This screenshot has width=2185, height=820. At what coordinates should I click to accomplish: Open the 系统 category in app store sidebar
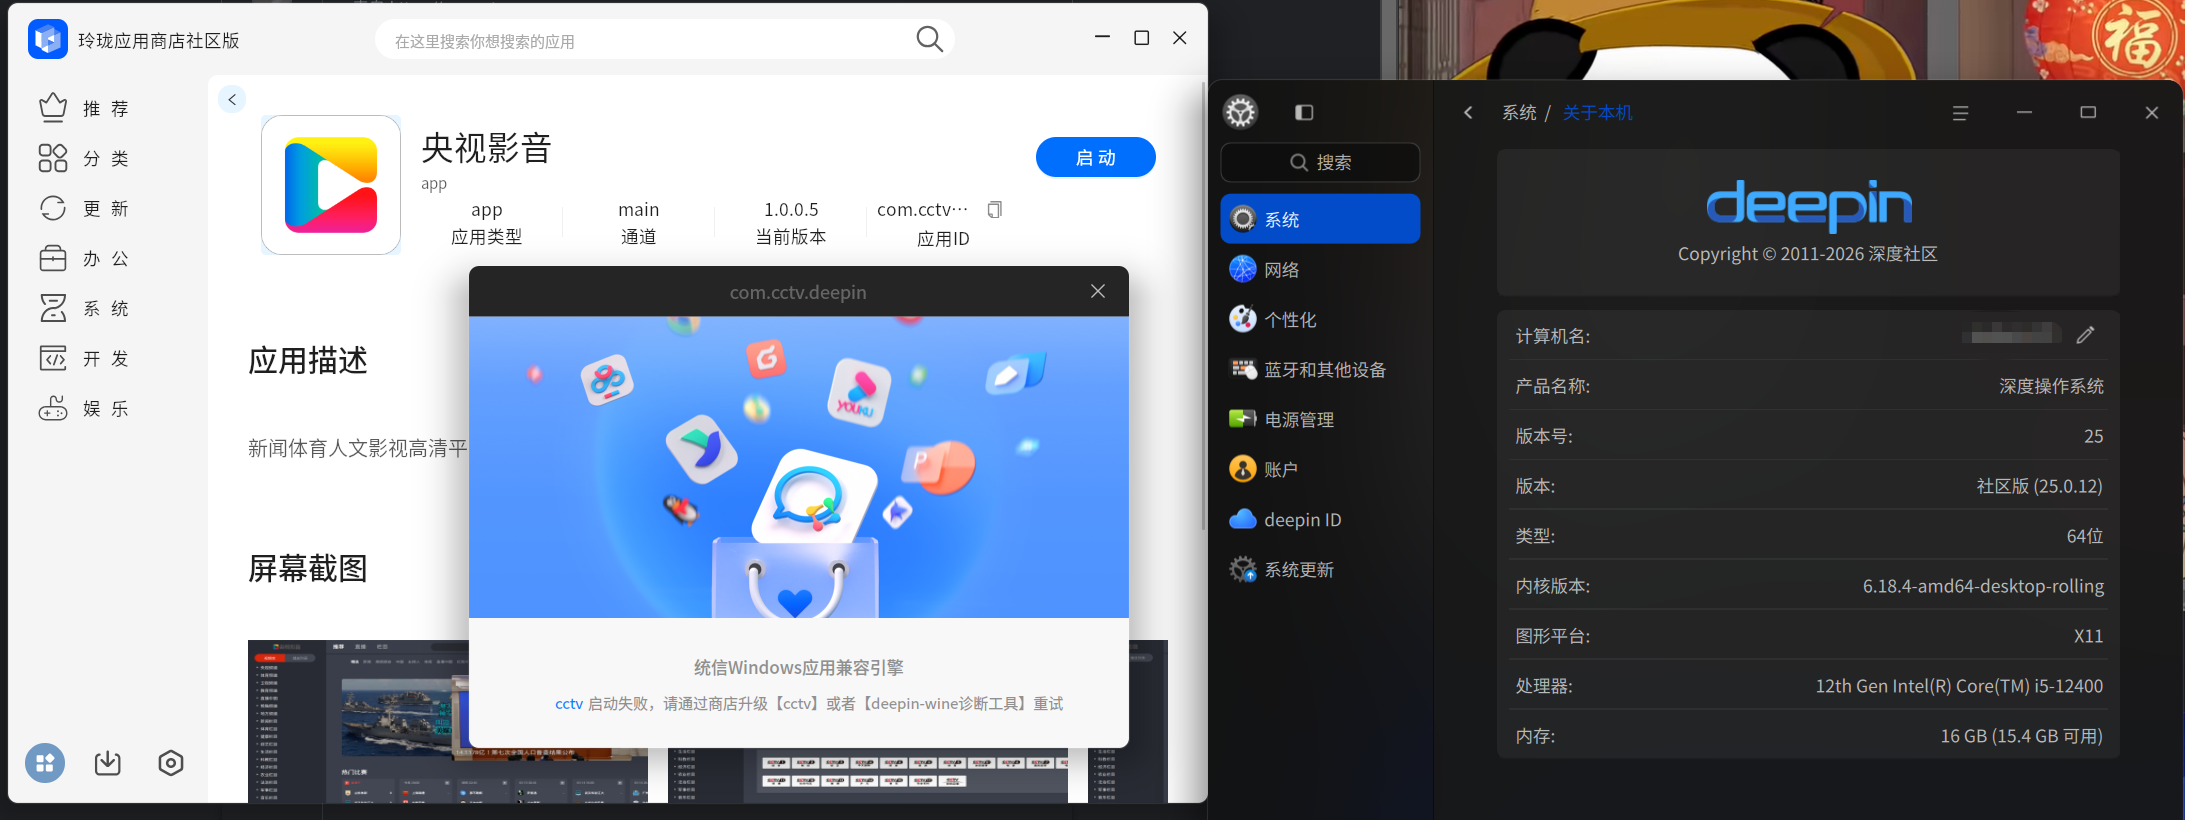point(87,308)
